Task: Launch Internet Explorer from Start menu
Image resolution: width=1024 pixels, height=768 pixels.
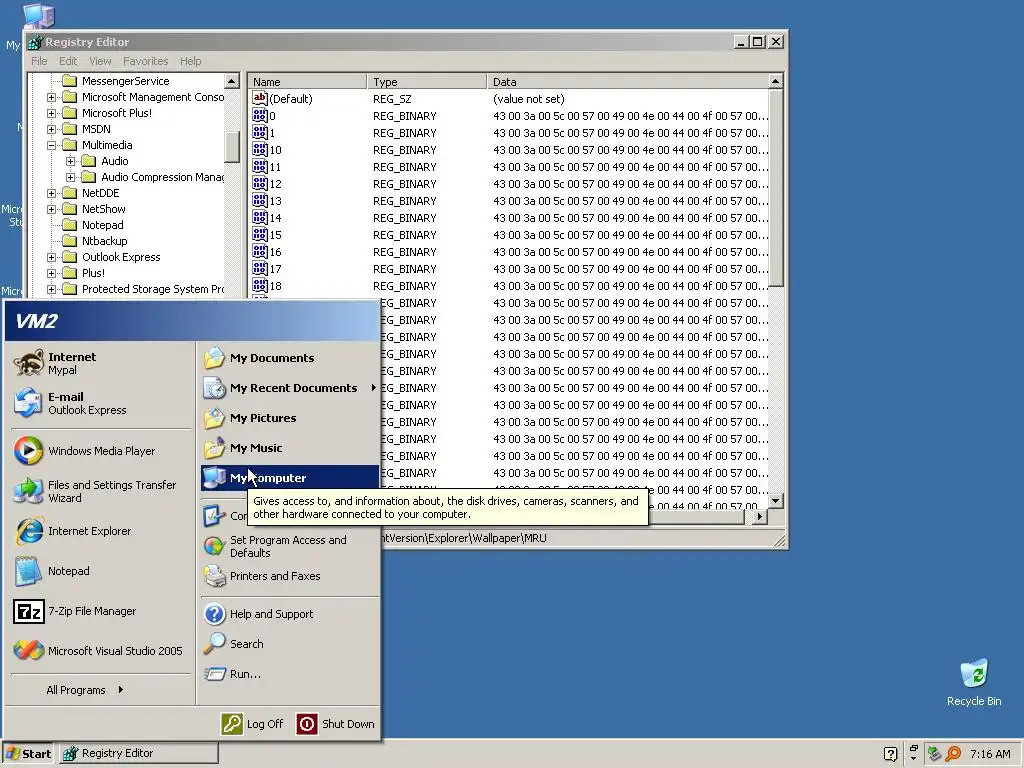Action: (x=101, y=531)
